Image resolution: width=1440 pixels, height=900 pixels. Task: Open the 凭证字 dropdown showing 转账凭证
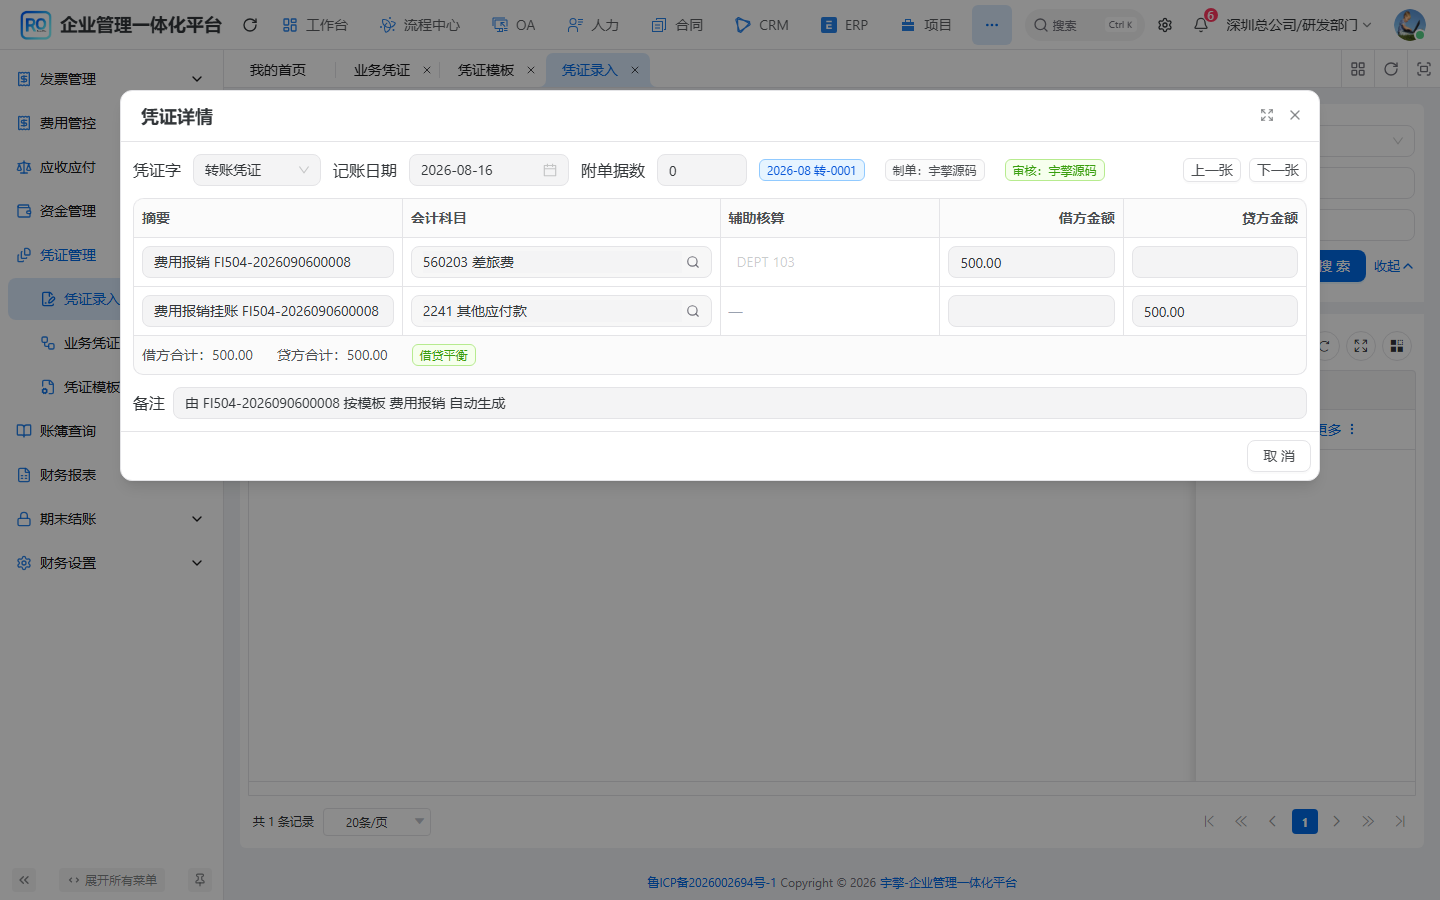[x=257, y=170]
